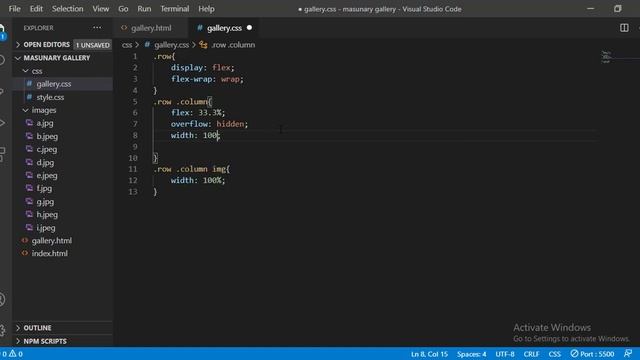The image size is (640, 360).
Task: Open the Run menu
Action: [144, 9]
